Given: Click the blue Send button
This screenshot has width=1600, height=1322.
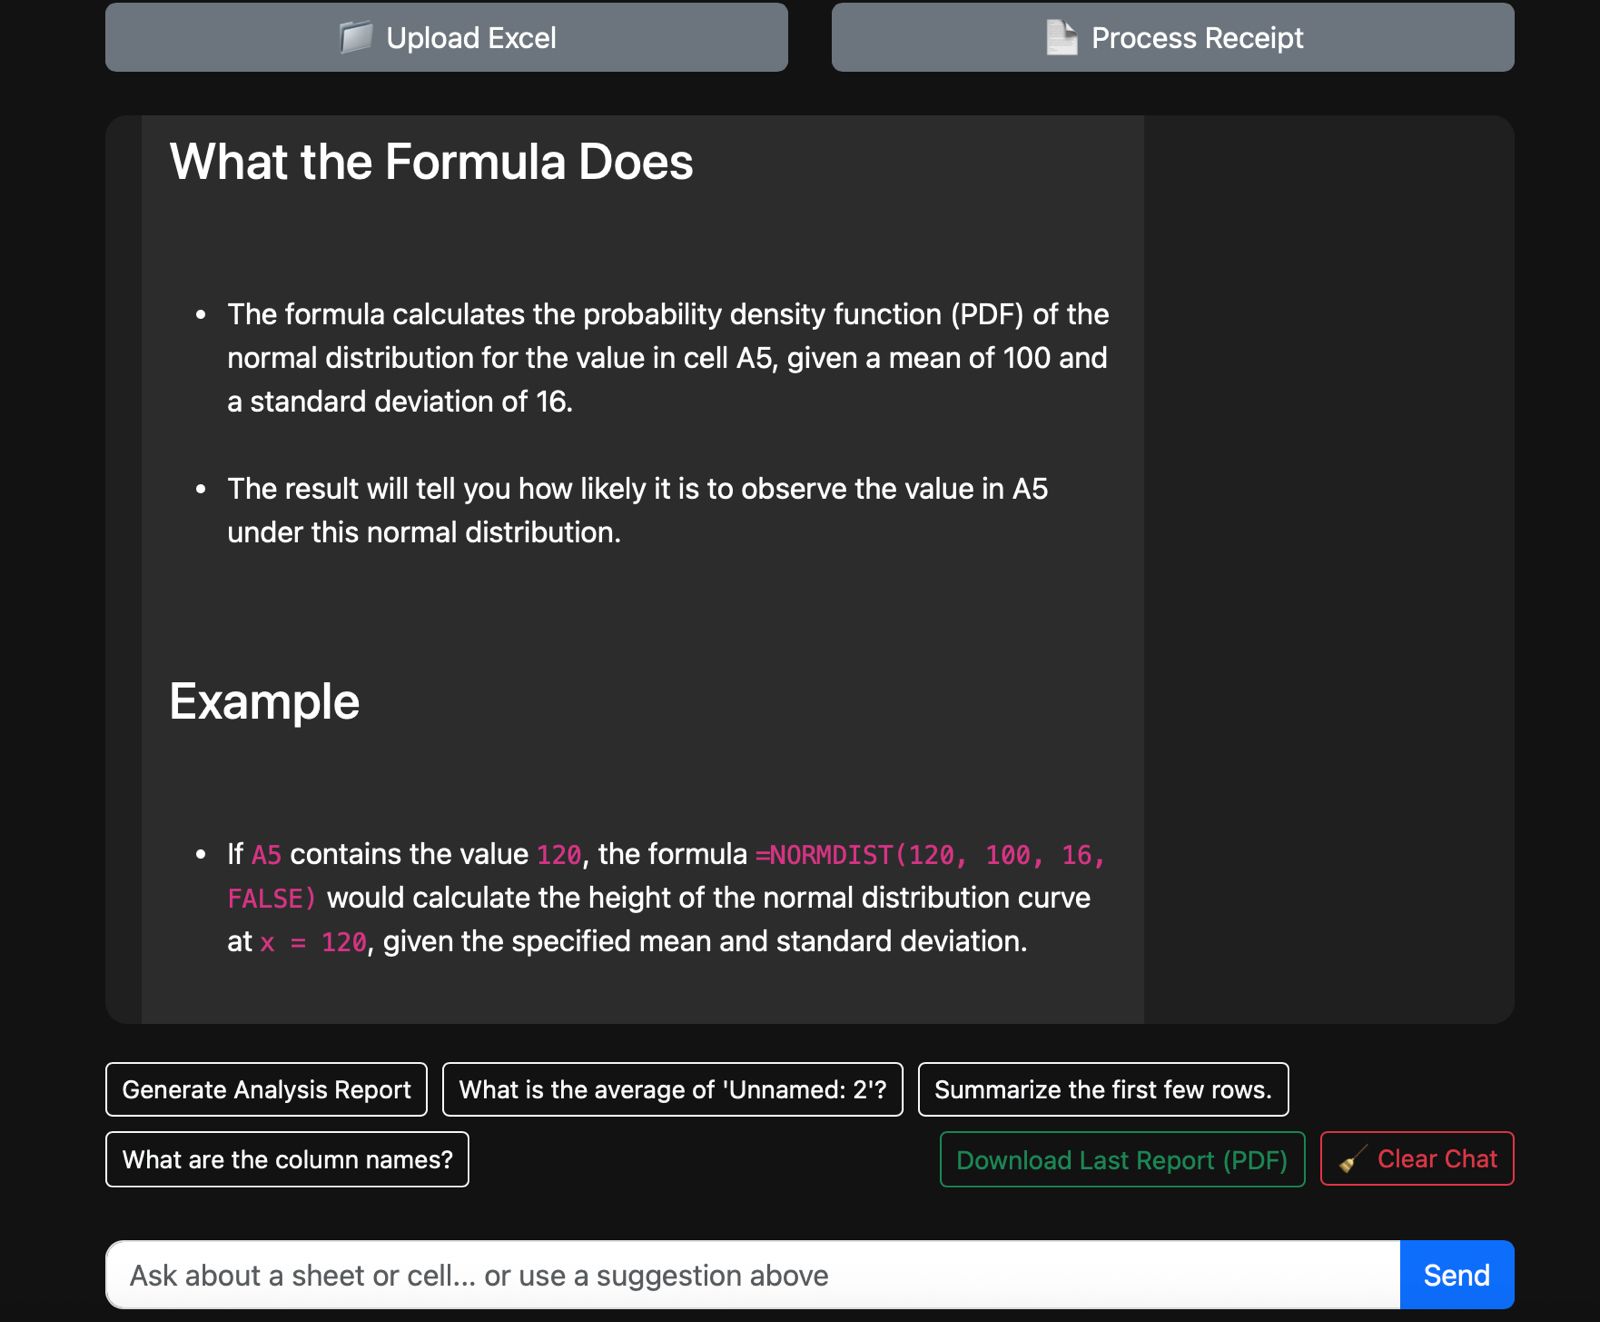Looking at the screenshot, I should (1457, 1275).
